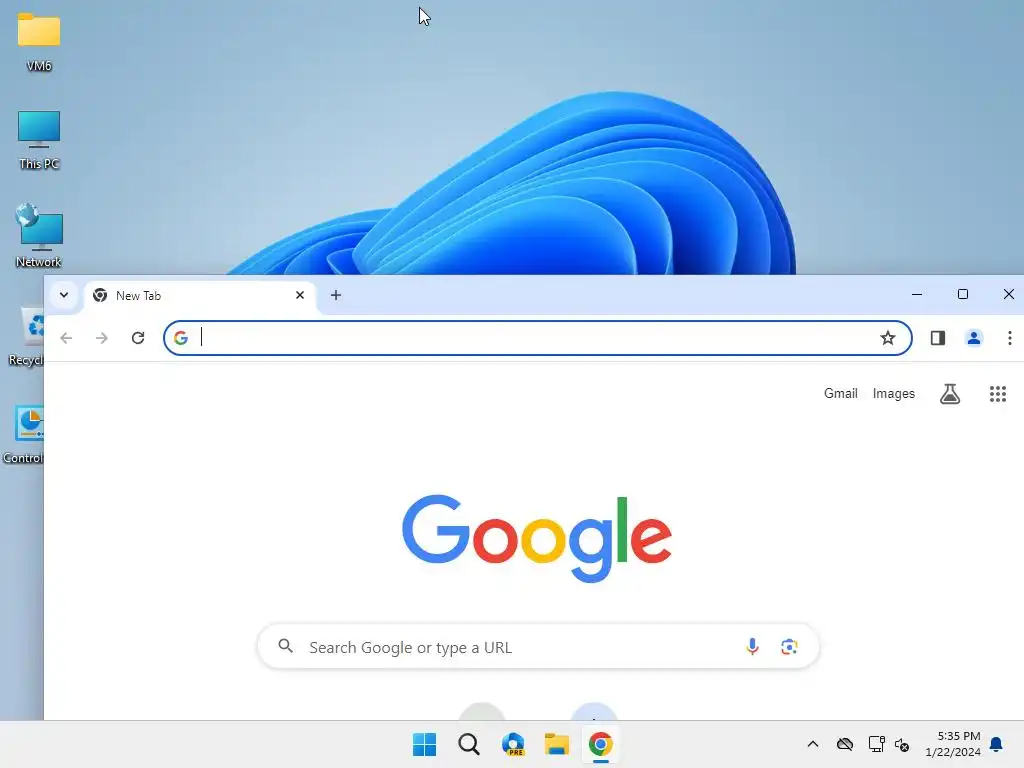This screenshot has width=1024, height=768.
Task: Open the Images link
Action: pyautogui.click(x=893, y=393)
